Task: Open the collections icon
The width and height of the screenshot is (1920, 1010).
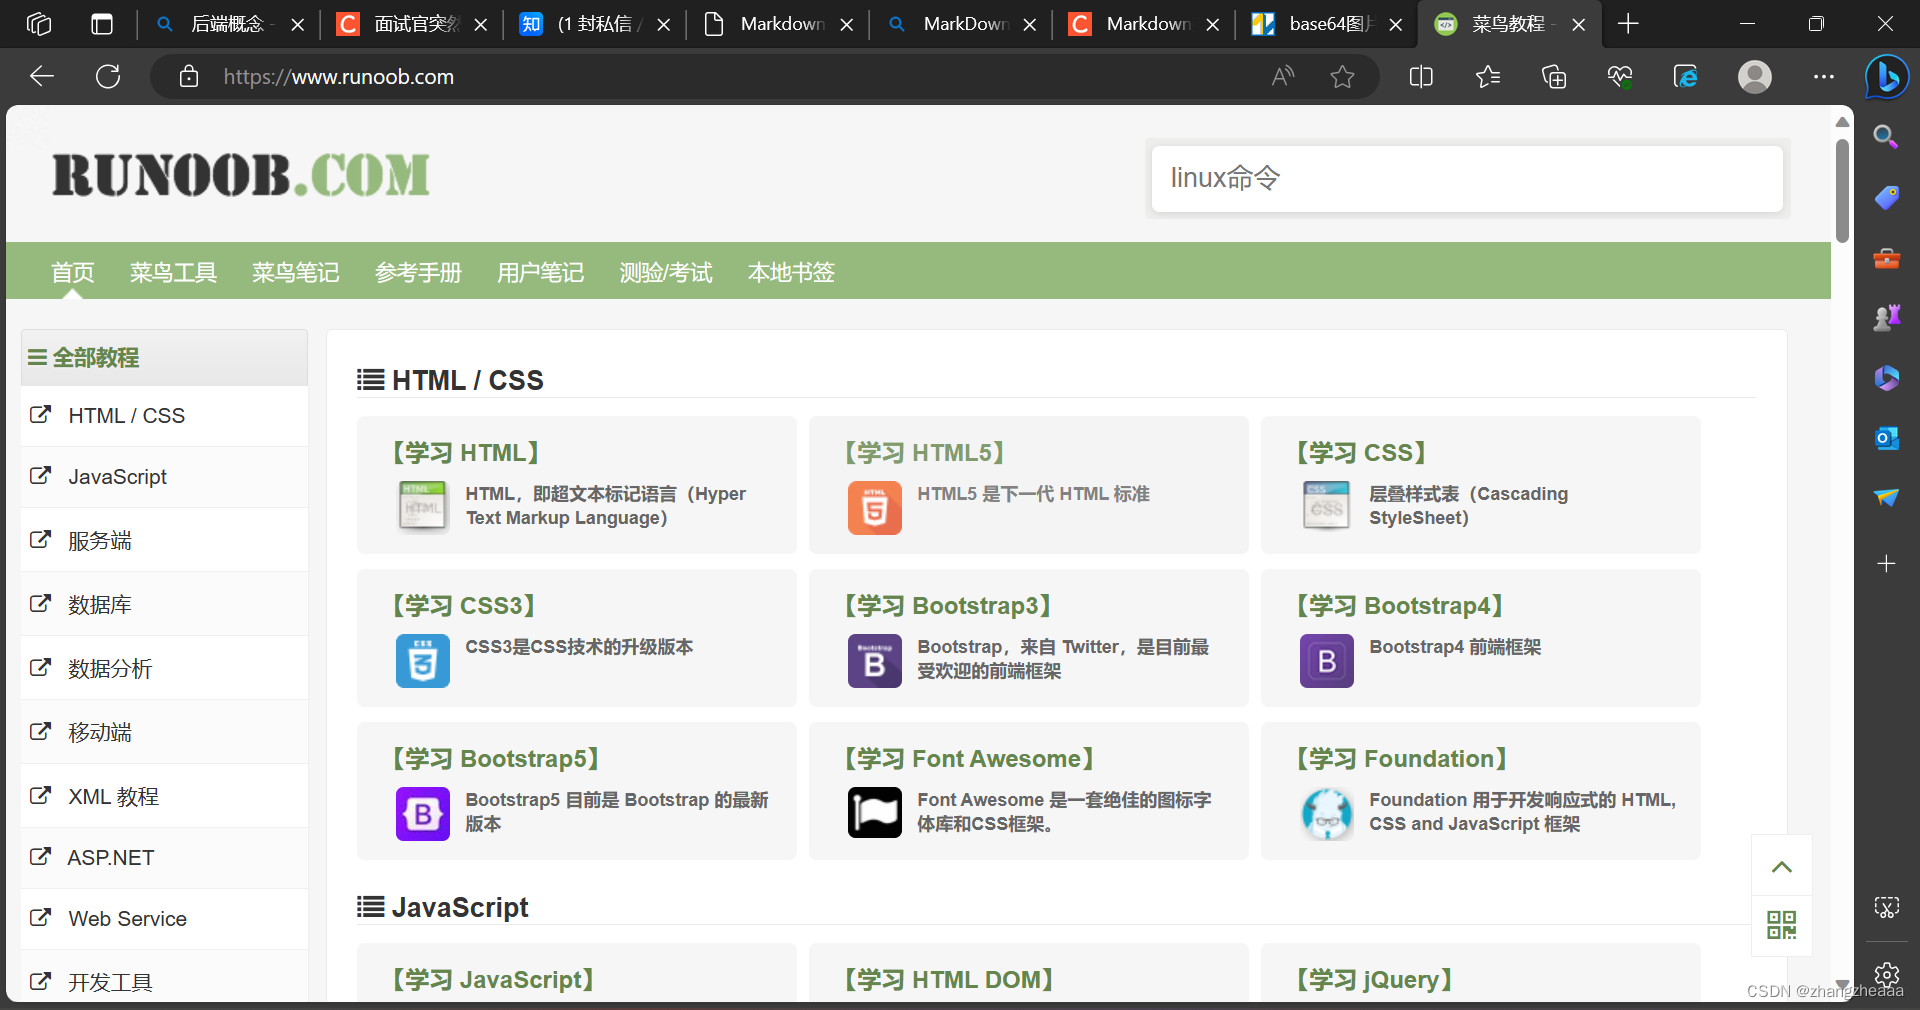Action: [x=1554, y=76]
